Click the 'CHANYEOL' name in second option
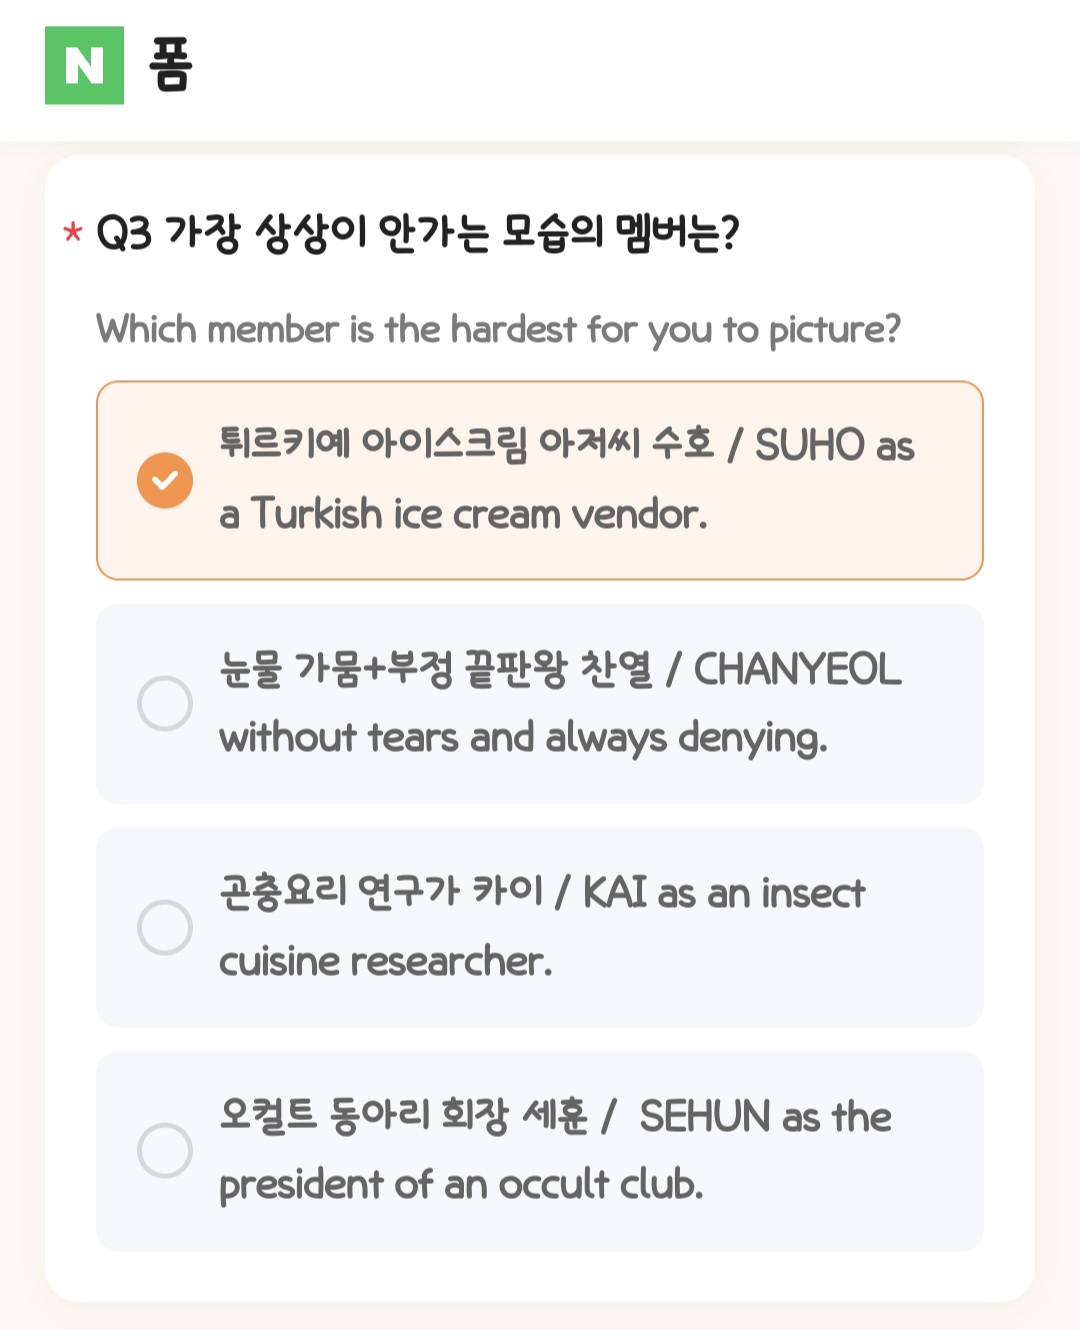Viewport: 1080px width, 1330px height. 797,669
